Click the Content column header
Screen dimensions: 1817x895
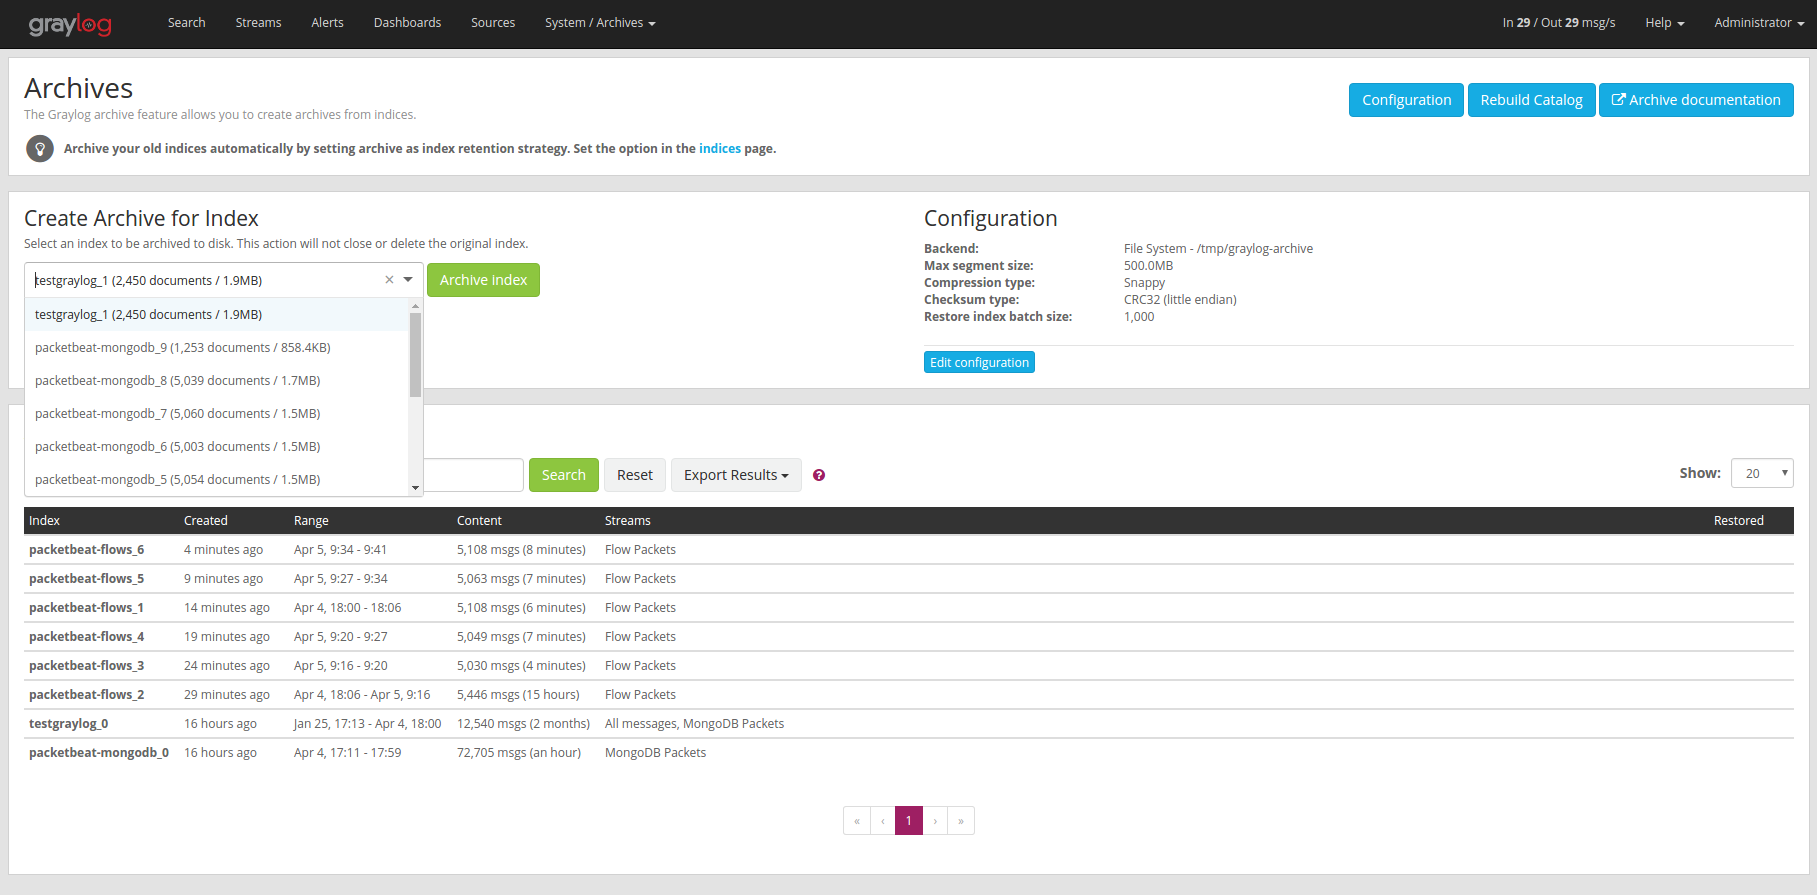point(479,521)
